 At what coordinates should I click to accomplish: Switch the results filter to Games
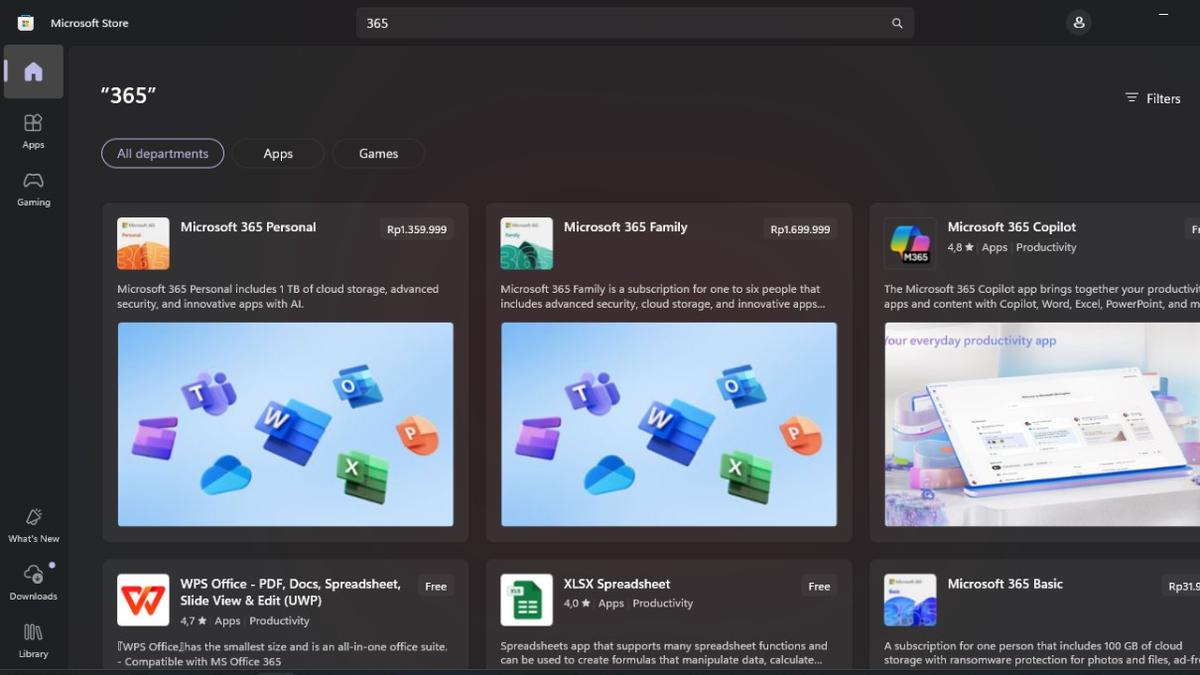pyautogui.click(x=378, y=153)
